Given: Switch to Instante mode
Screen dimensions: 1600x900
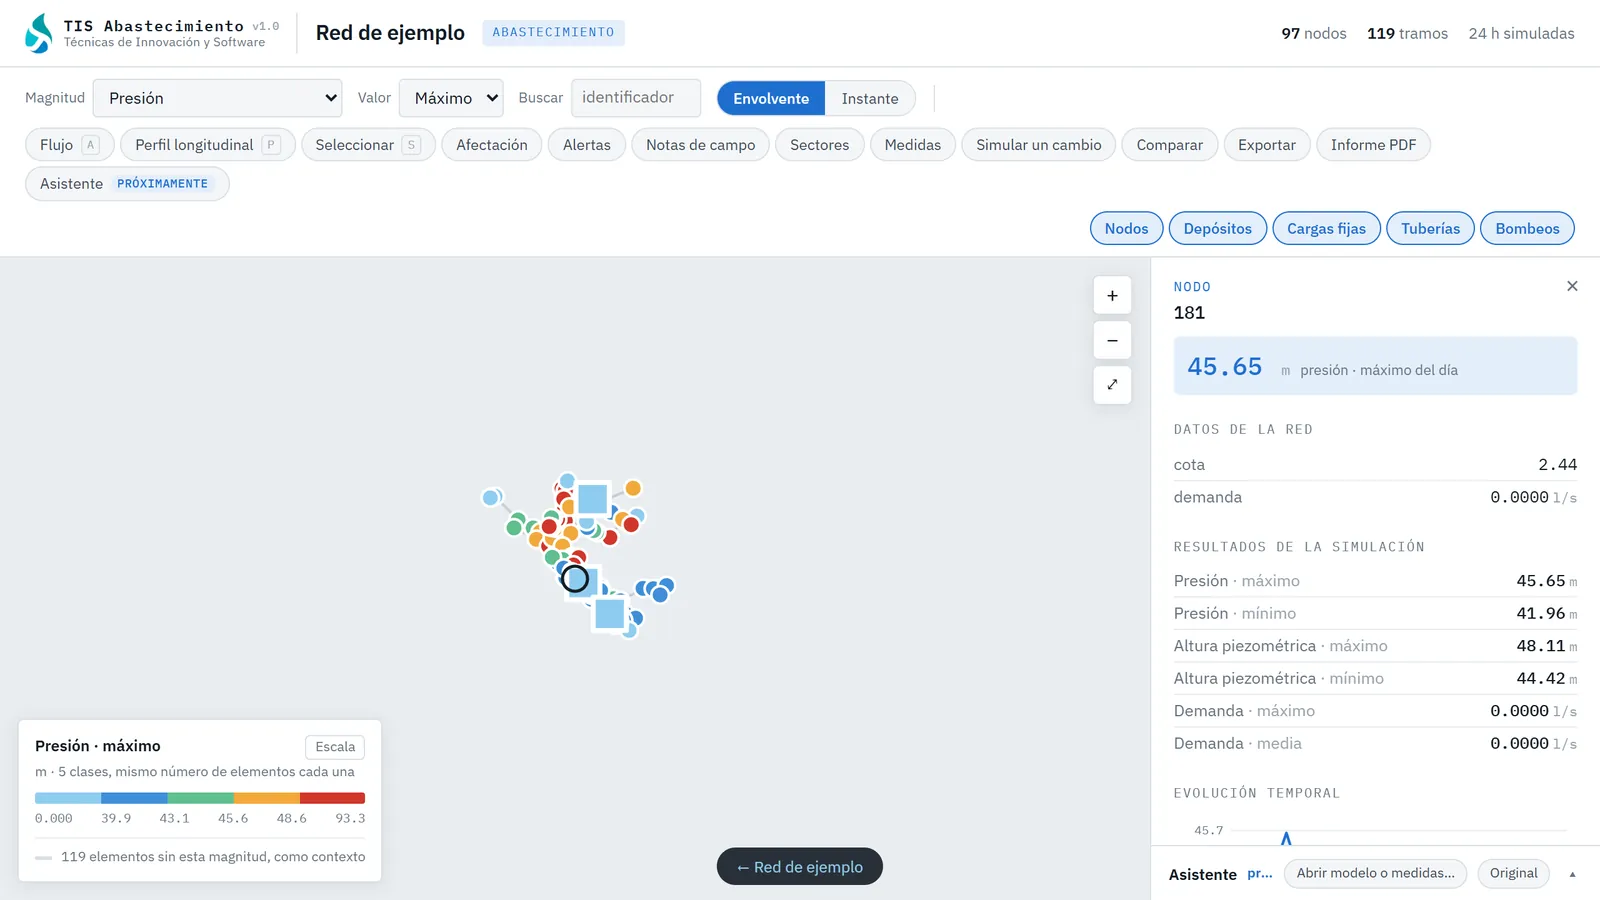Looking at the screenshot, I should pos(870,98).
